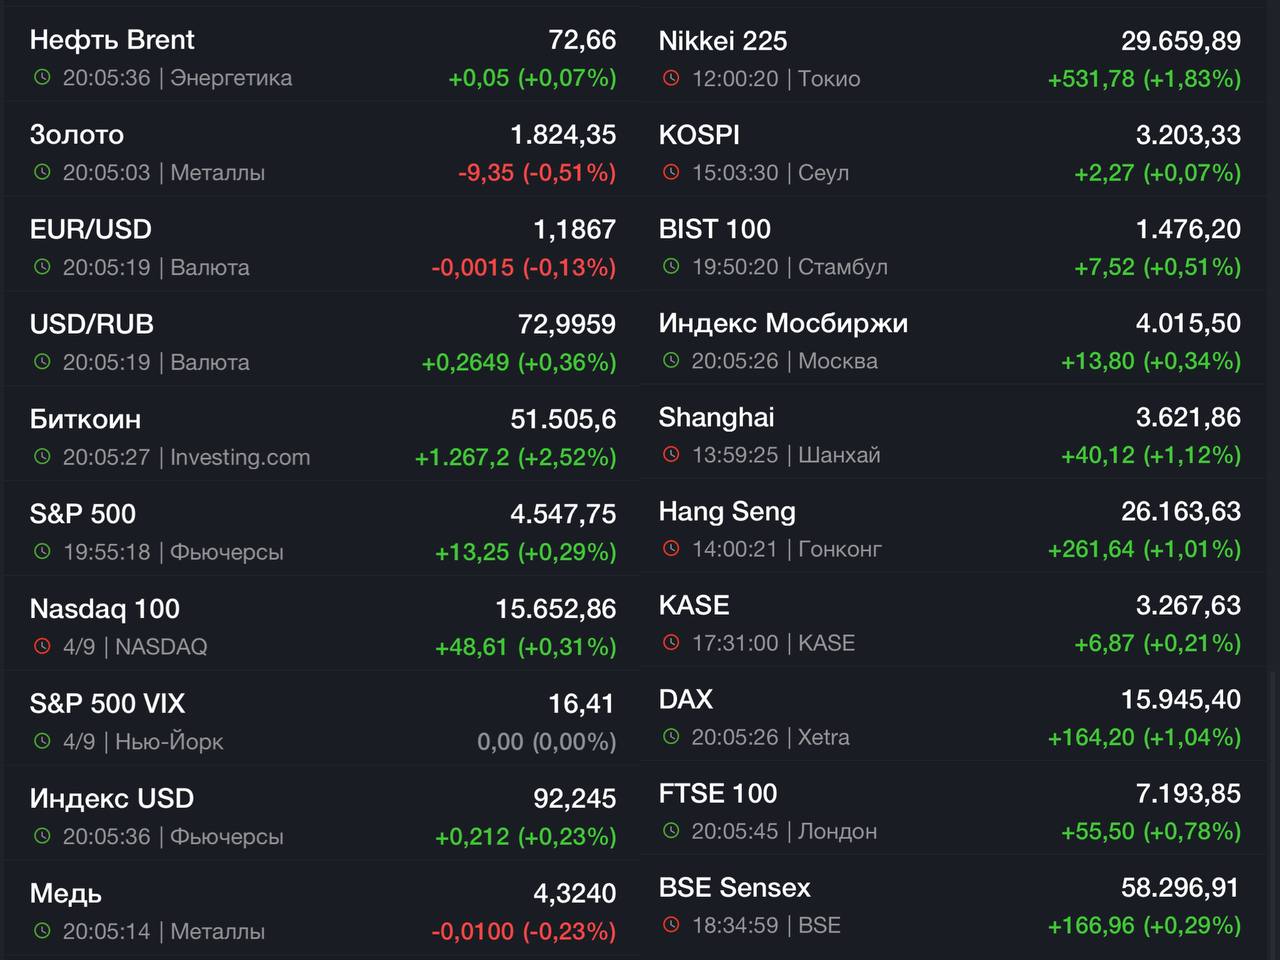Viewport: 1280px width, 960px height.
Task: Click the Moscow Exchange value 4.015,50
Action: [x=1188, y=323]
